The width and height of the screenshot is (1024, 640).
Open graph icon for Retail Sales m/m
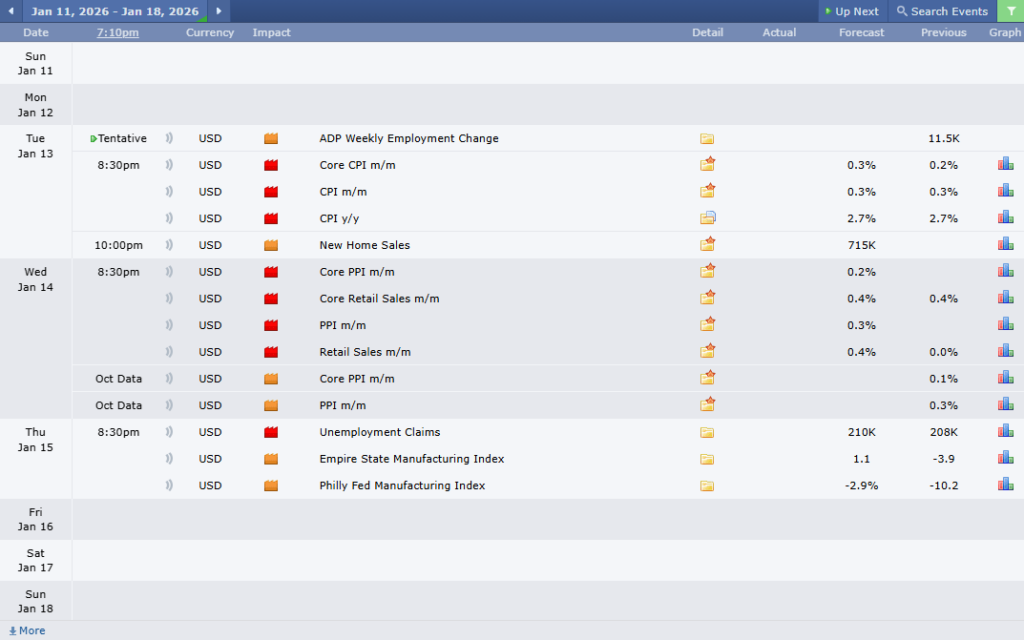(x=1005, y=352)
